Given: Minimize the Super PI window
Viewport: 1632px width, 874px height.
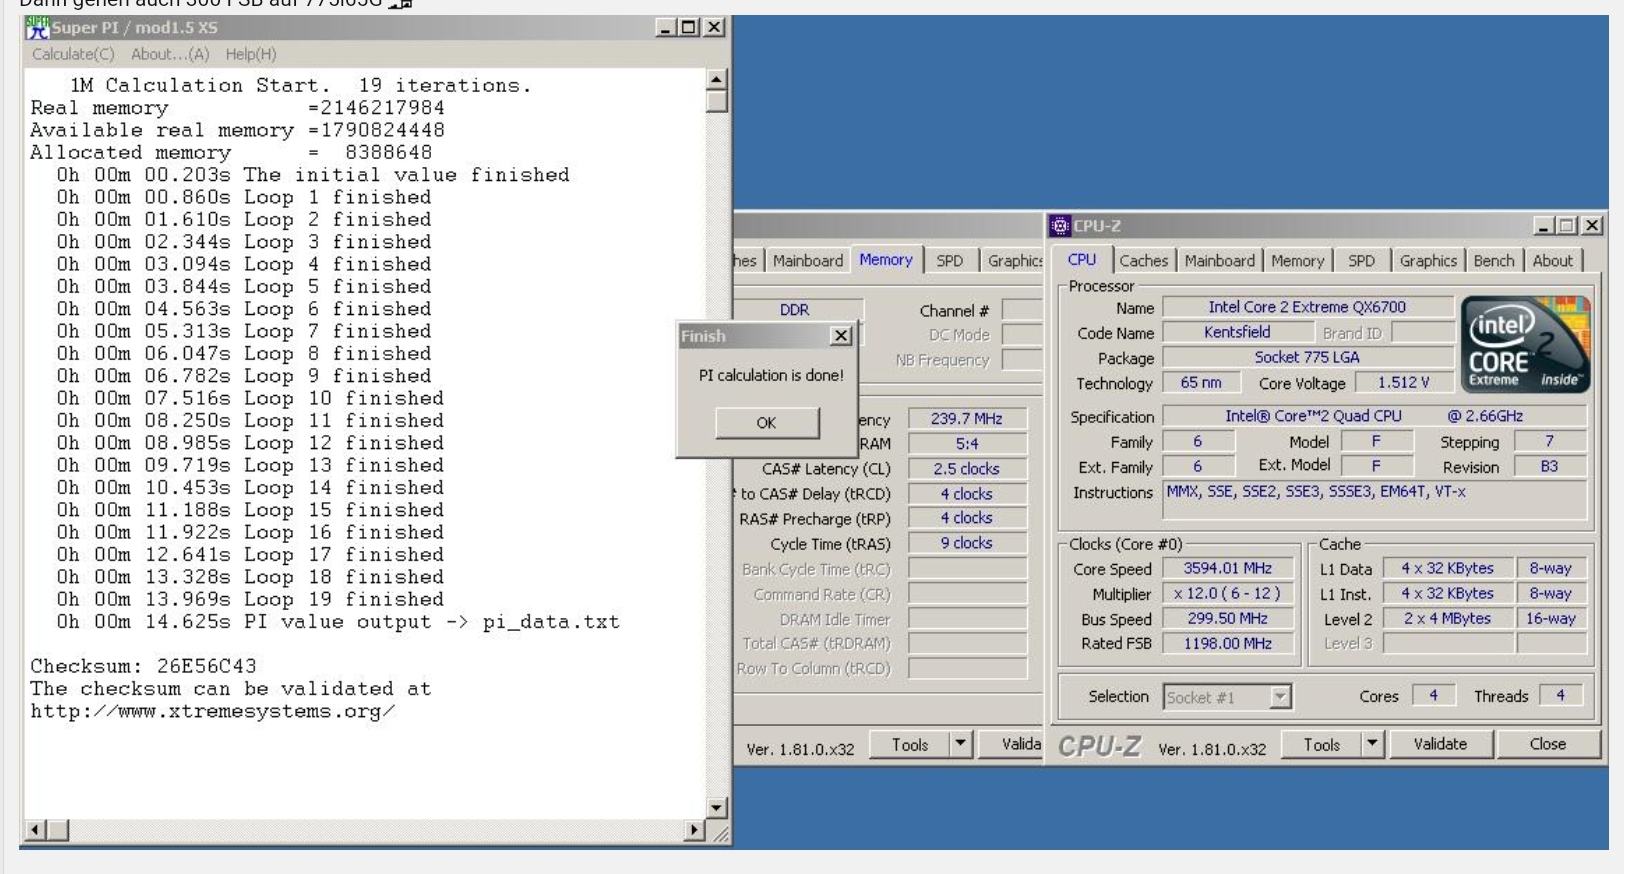Looking at the screenshot, I should coord(666,28).
